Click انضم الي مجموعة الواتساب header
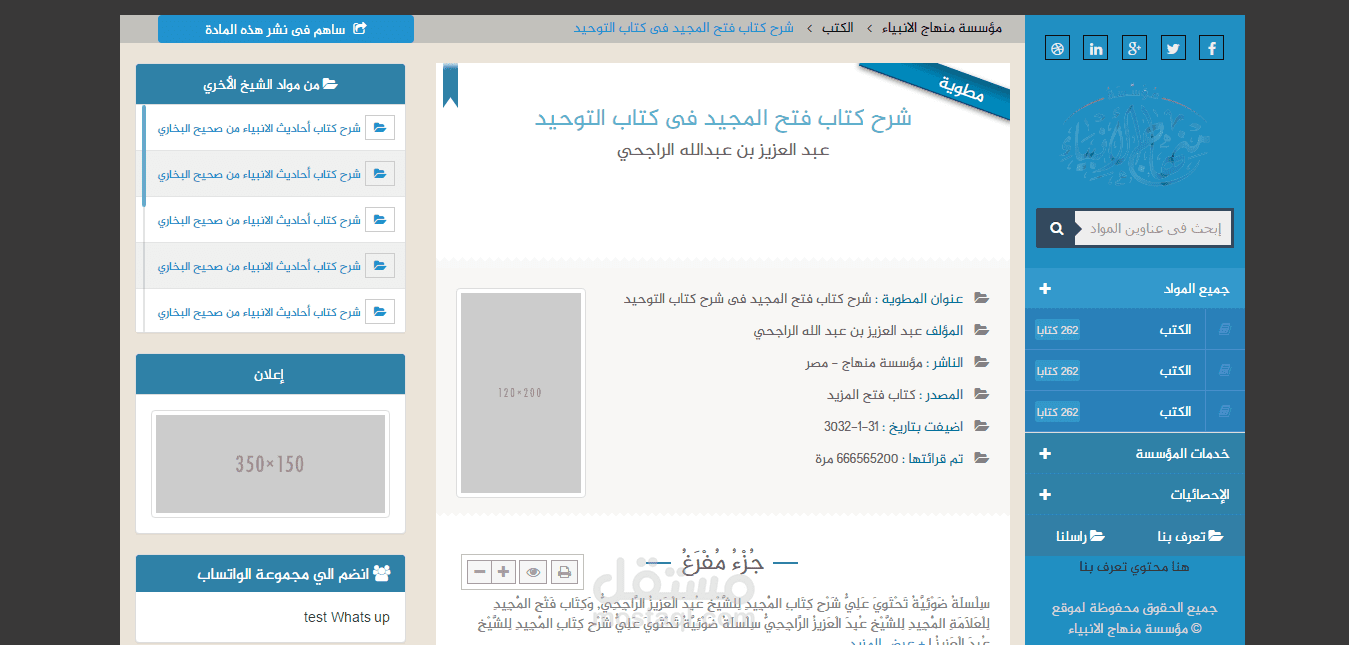 point(270,575)
